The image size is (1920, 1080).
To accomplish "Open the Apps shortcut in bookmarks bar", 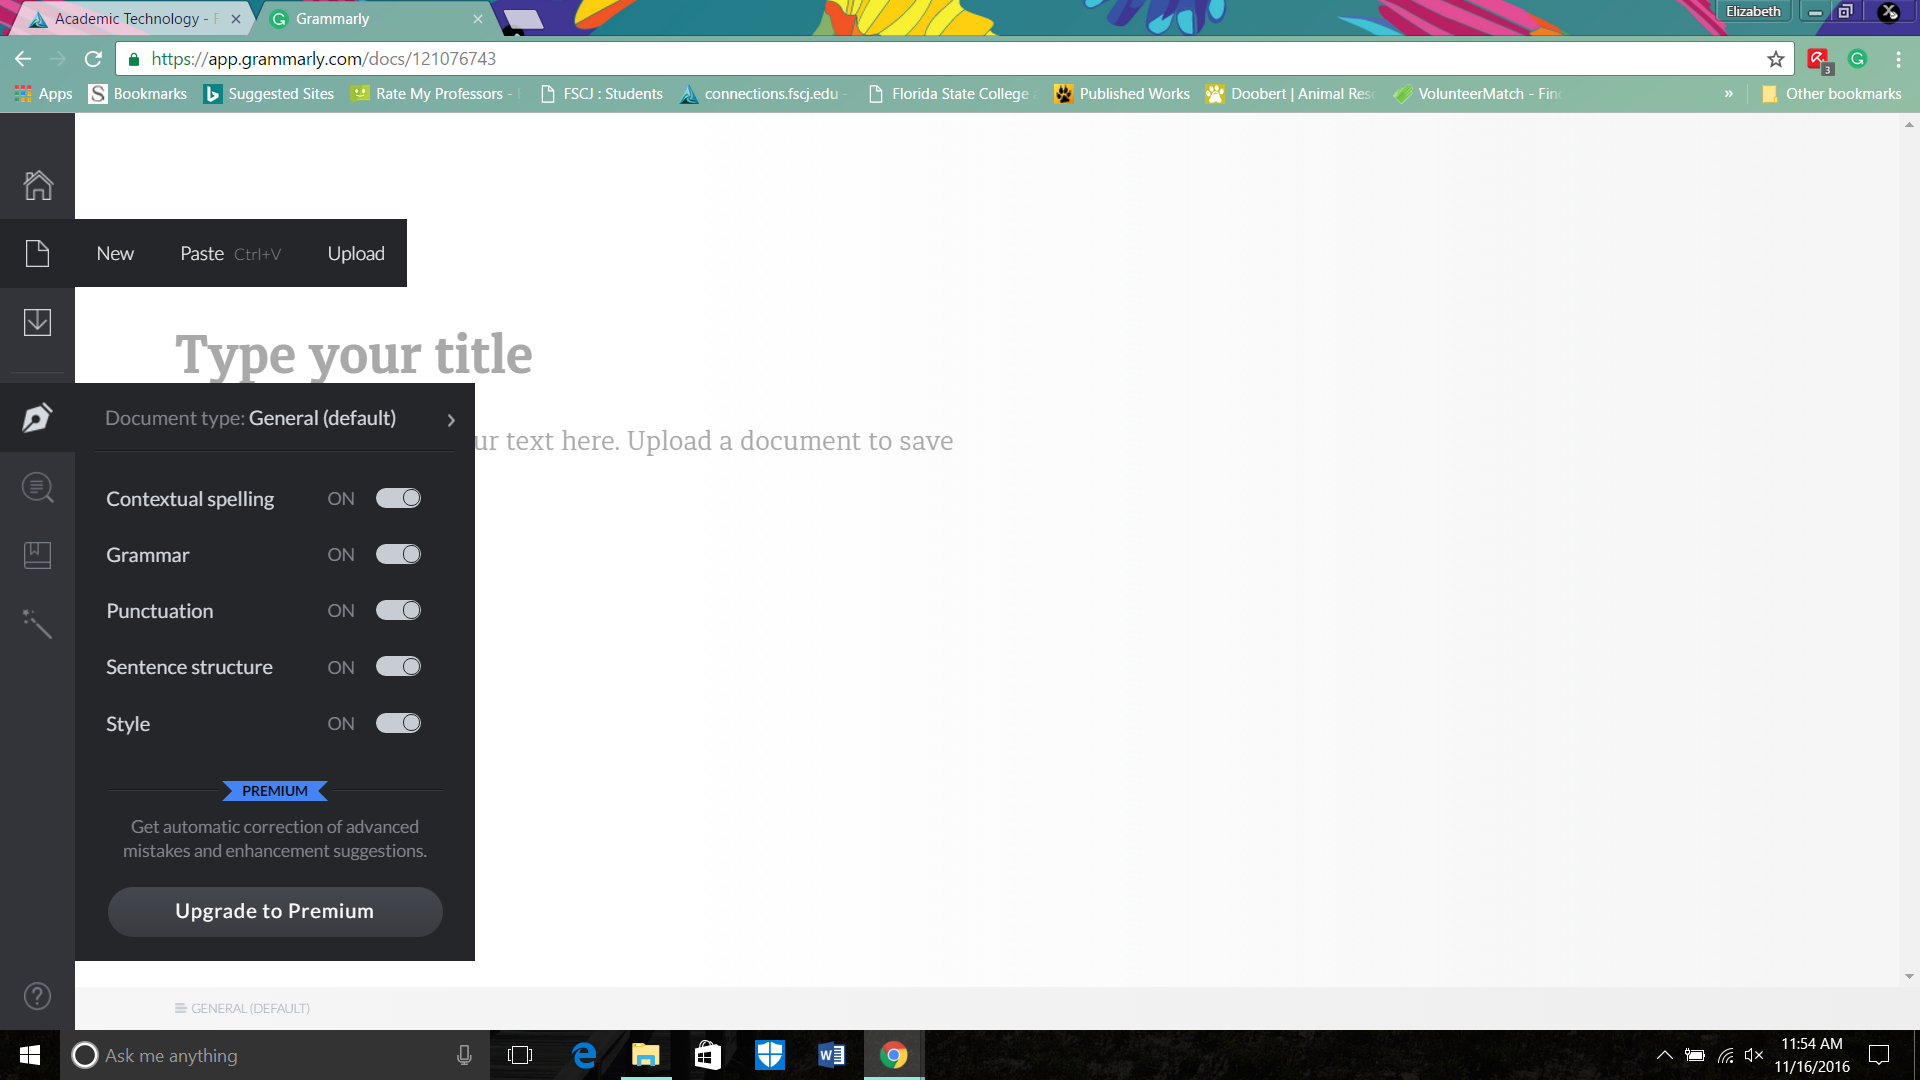I will [43, 94].
